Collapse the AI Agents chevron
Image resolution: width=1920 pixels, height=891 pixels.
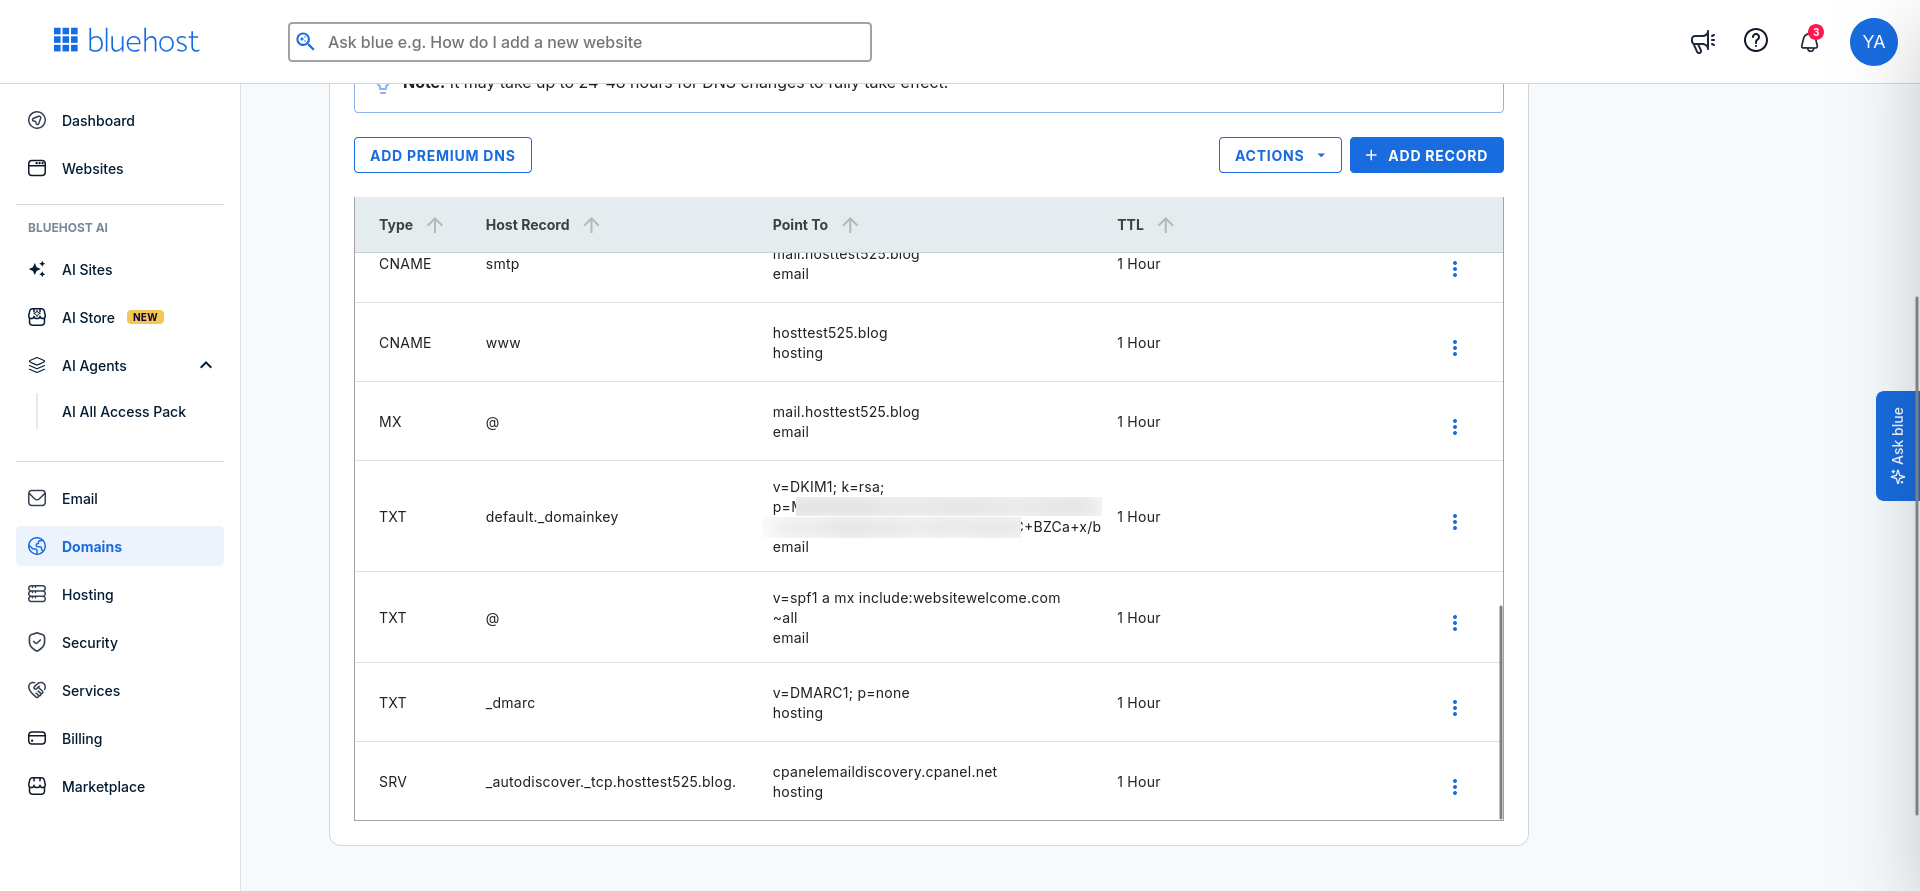206,365
